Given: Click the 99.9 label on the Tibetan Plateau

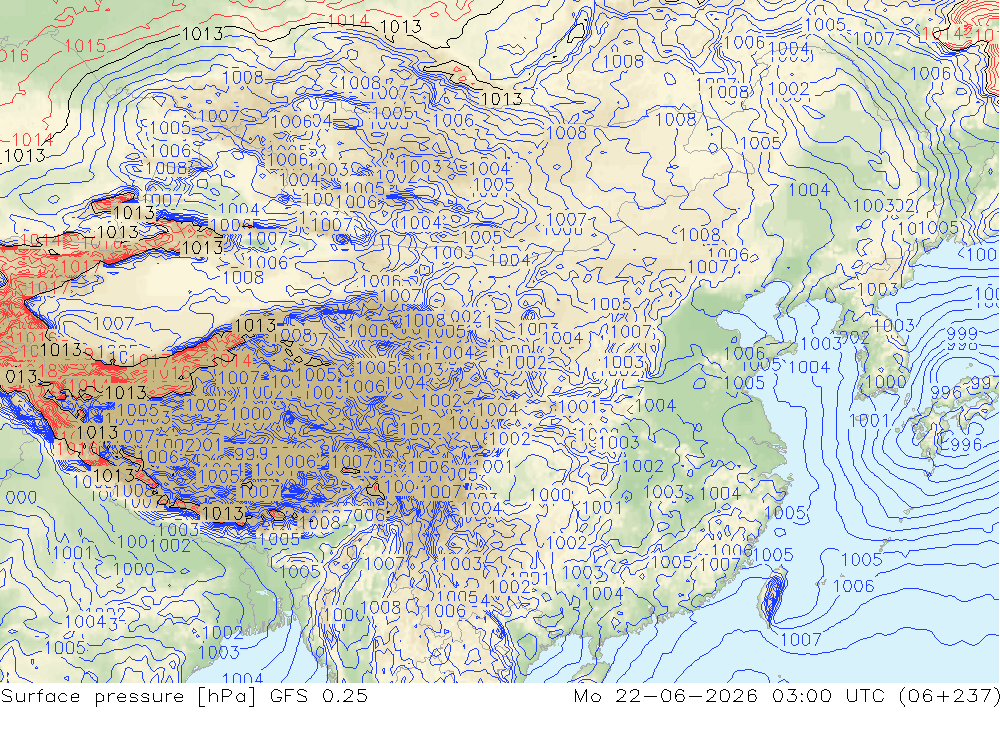Looking at the screenshot, I should click(x=251, y=454).
